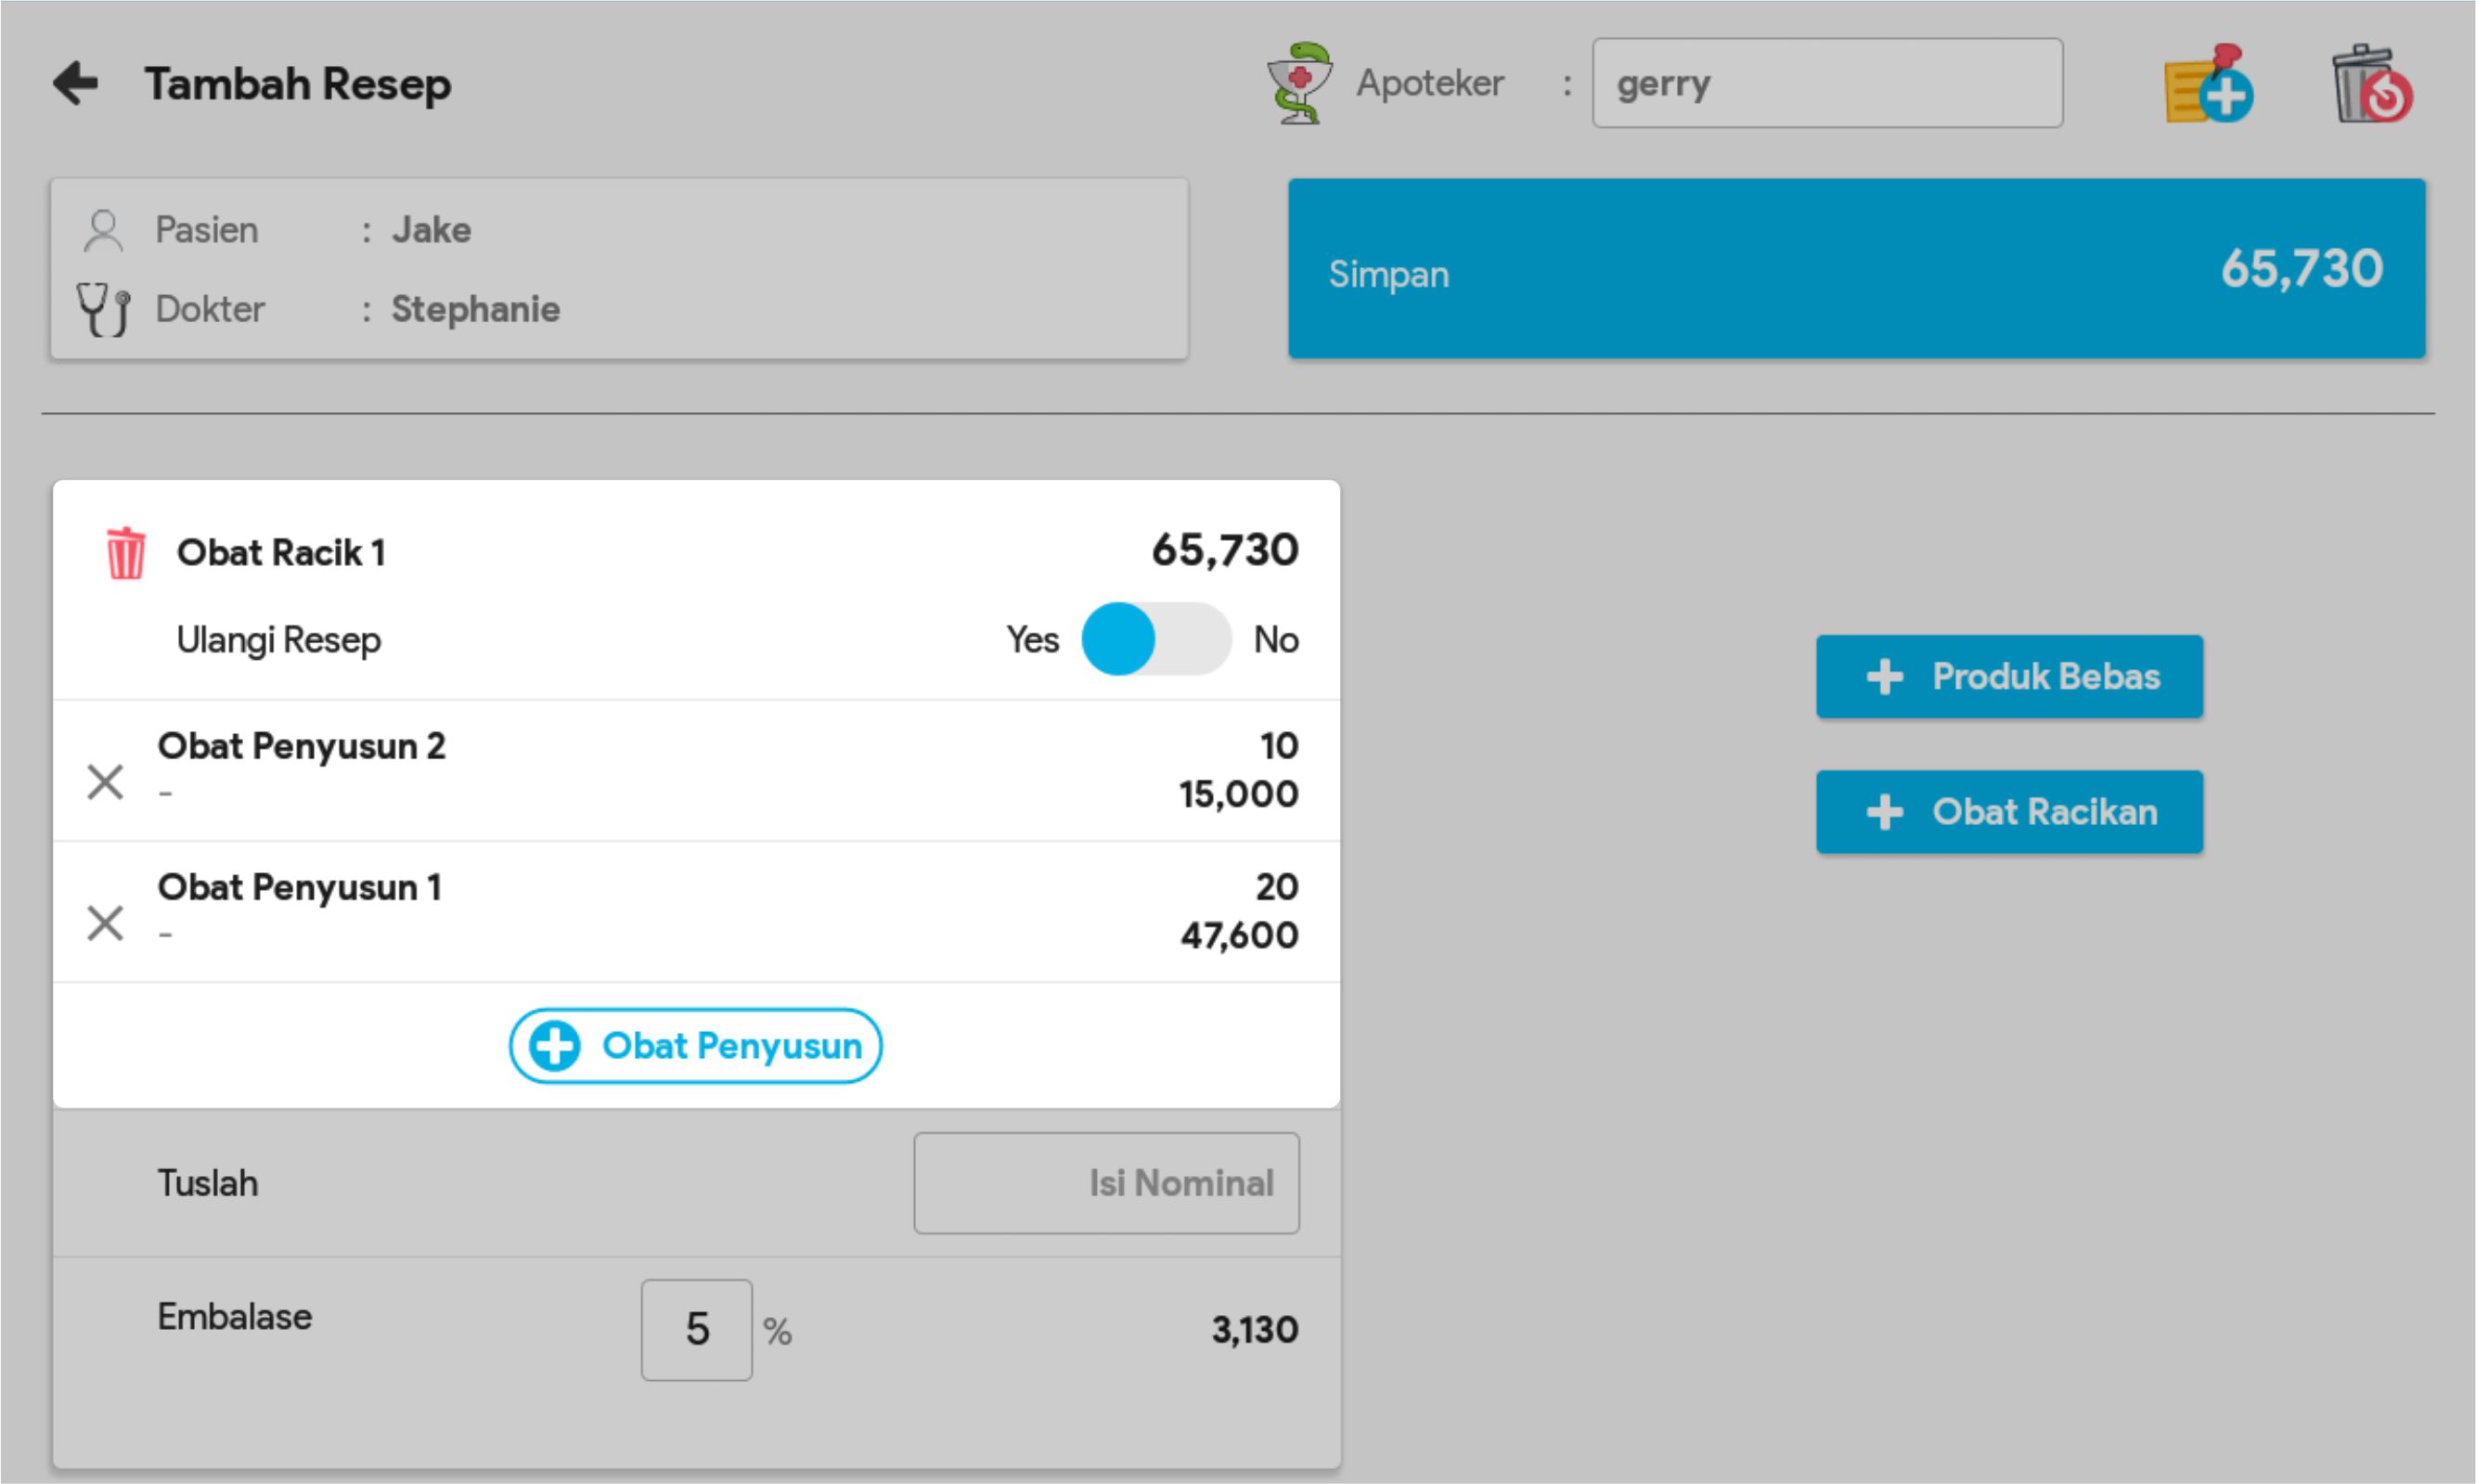Click the doctor stethoscope icon

click(103, 309)
